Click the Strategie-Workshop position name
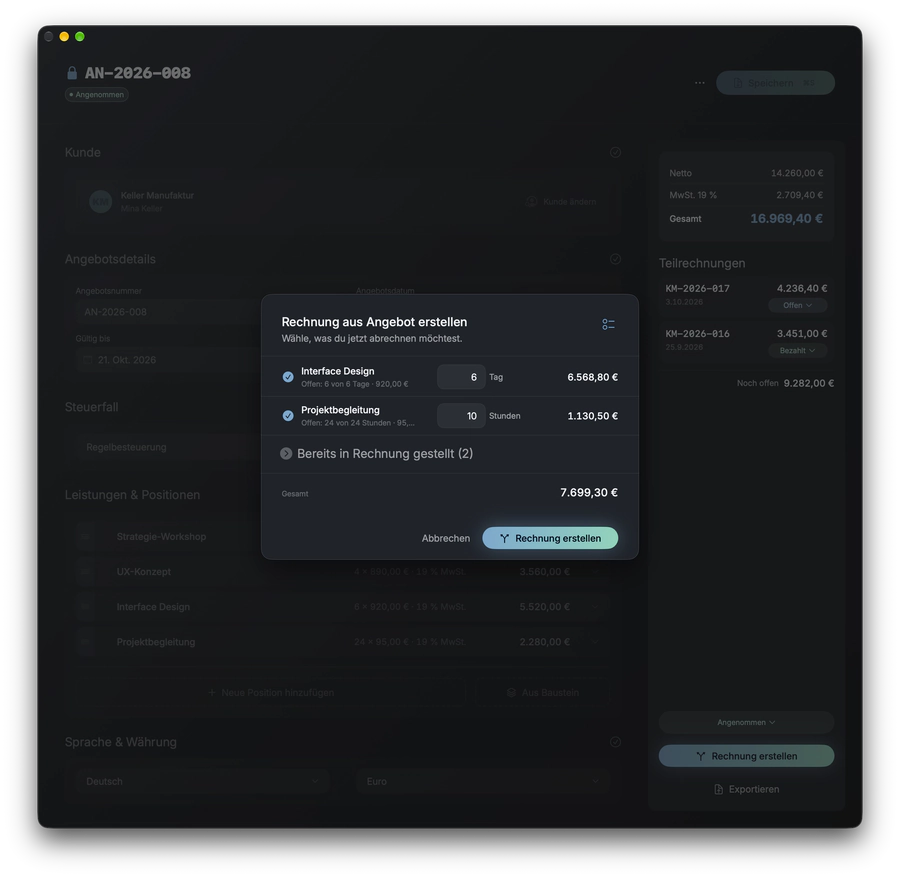This screenshot has width=900, height=878. click(x=161, y=537)
